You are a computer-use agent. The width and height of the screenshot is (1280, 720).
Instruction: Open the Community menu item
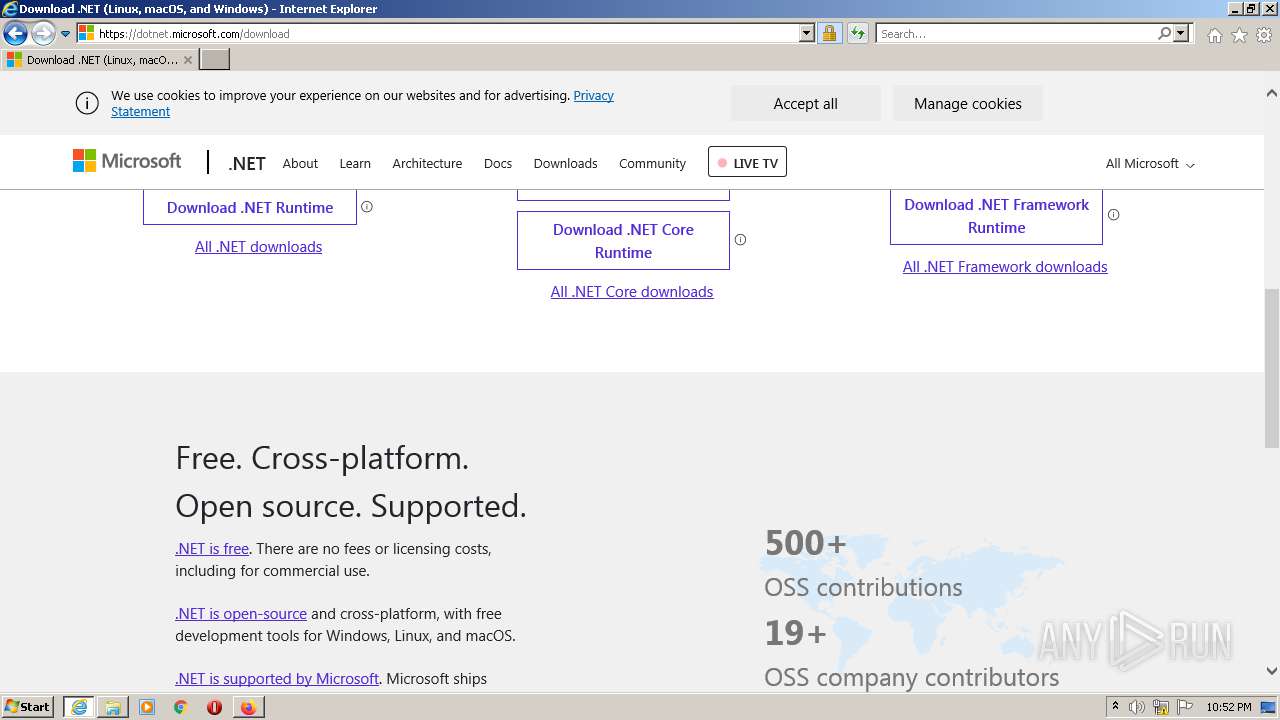click(652, 163)
